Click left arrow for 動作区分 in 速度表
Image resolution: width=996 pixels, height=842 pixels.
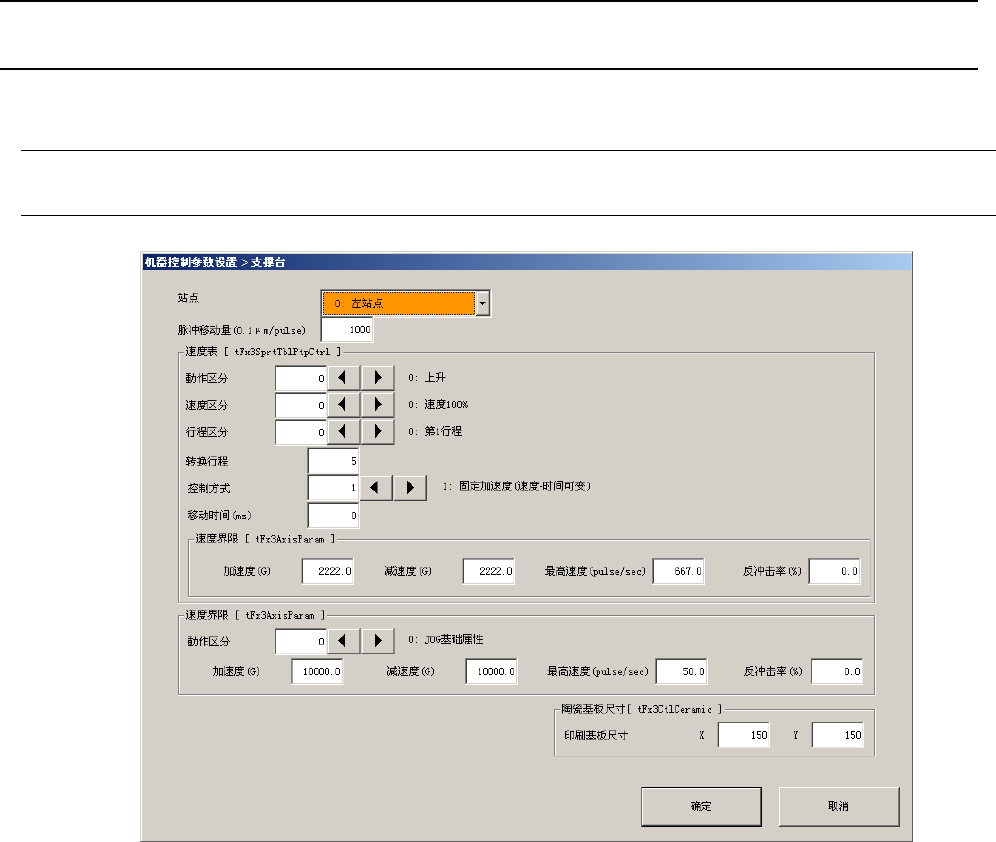[343, 379]
